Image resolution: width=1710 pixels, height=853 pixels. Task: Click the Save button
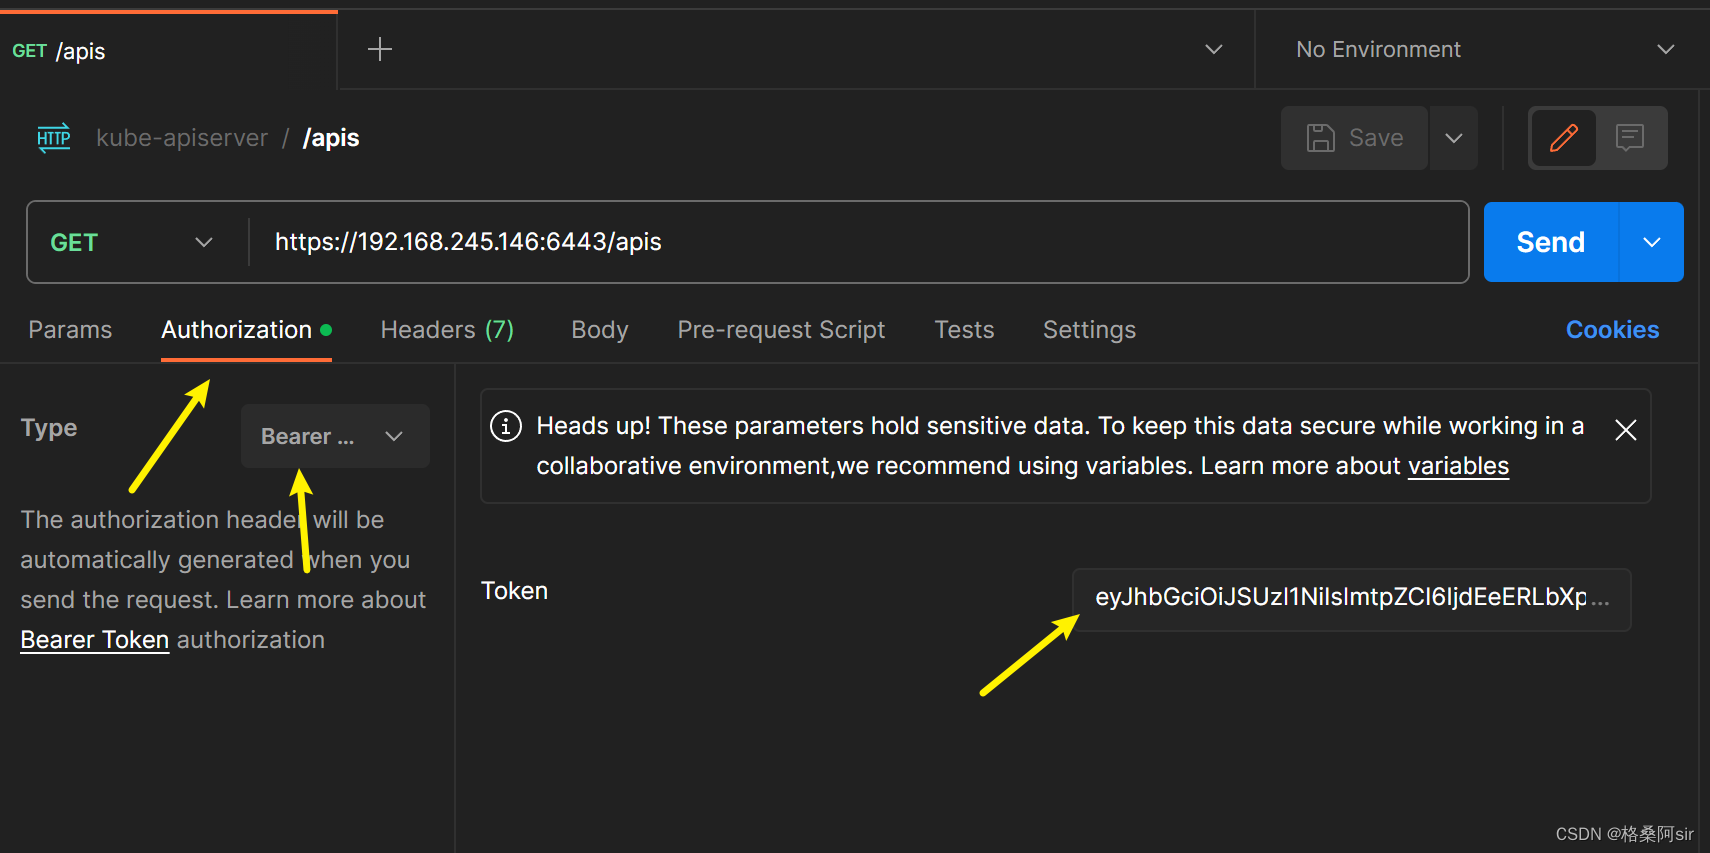1355,138
